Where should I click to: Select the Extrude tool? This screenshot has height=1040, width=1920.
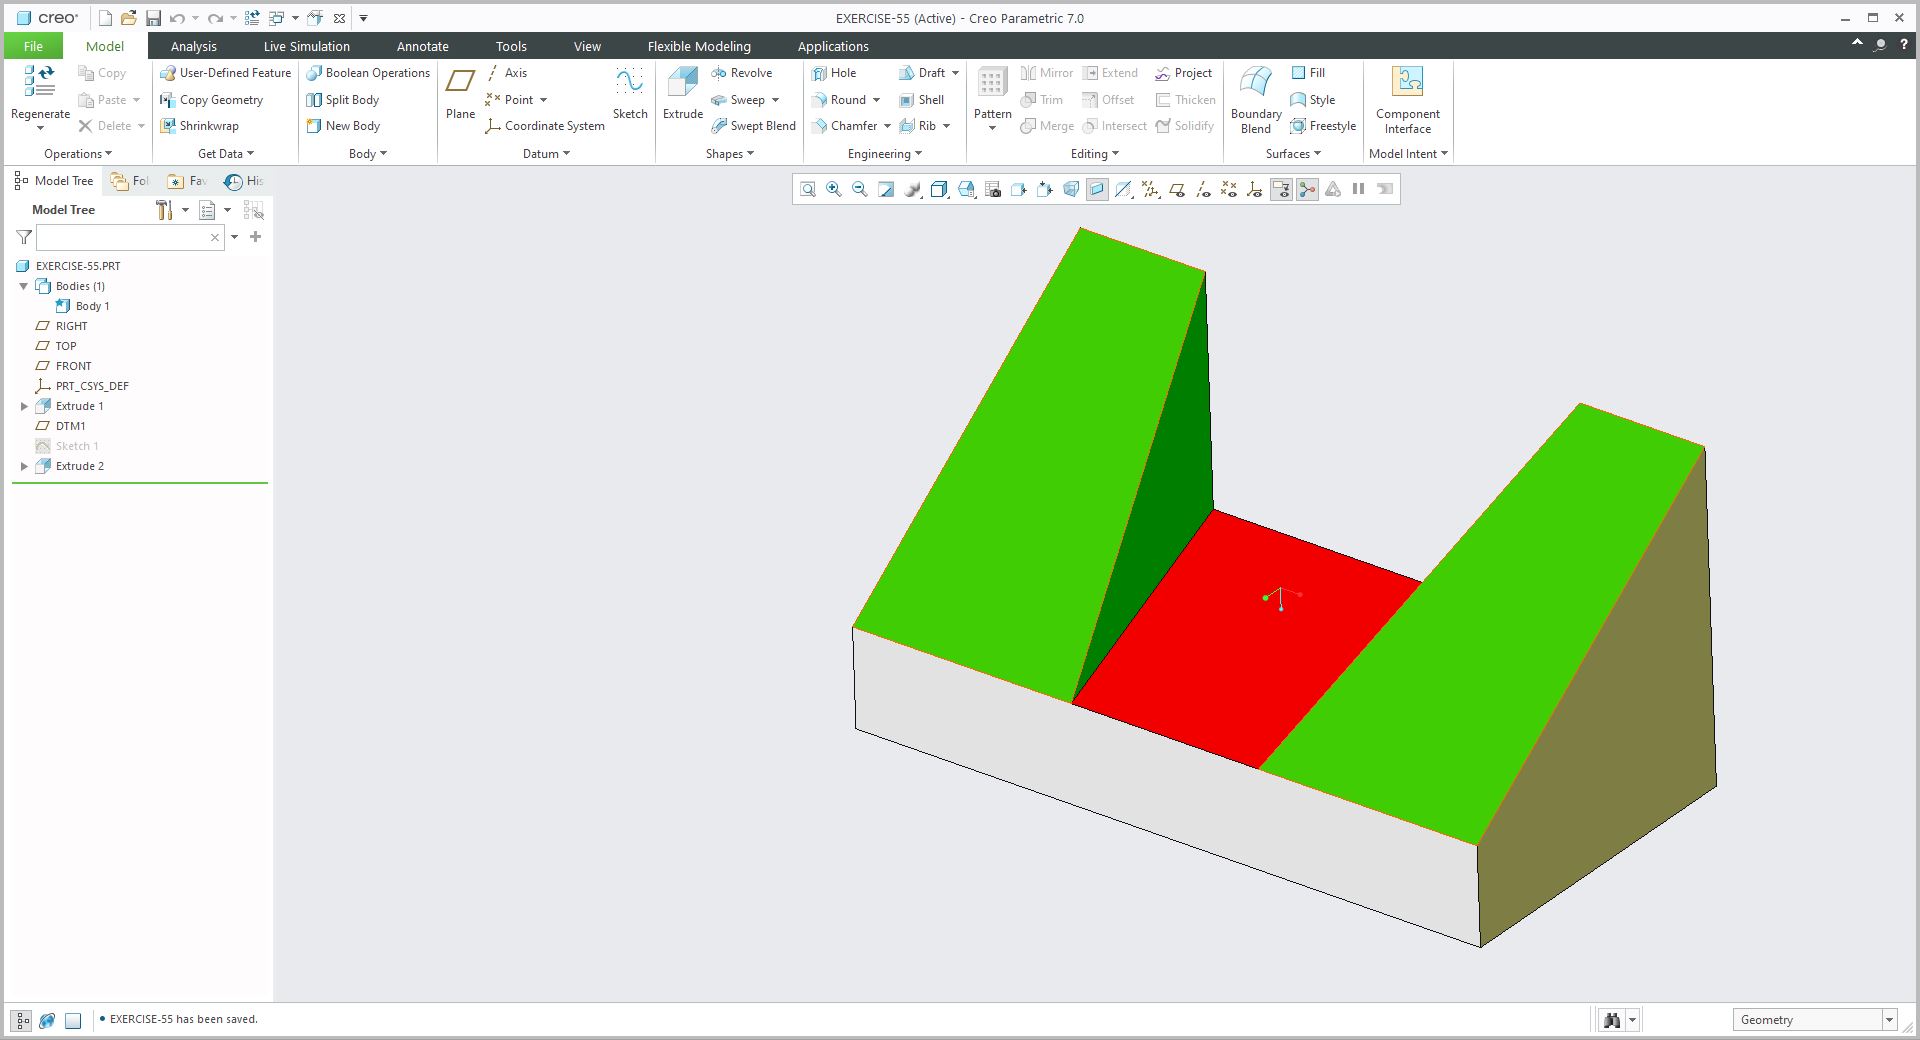(683, 93)
